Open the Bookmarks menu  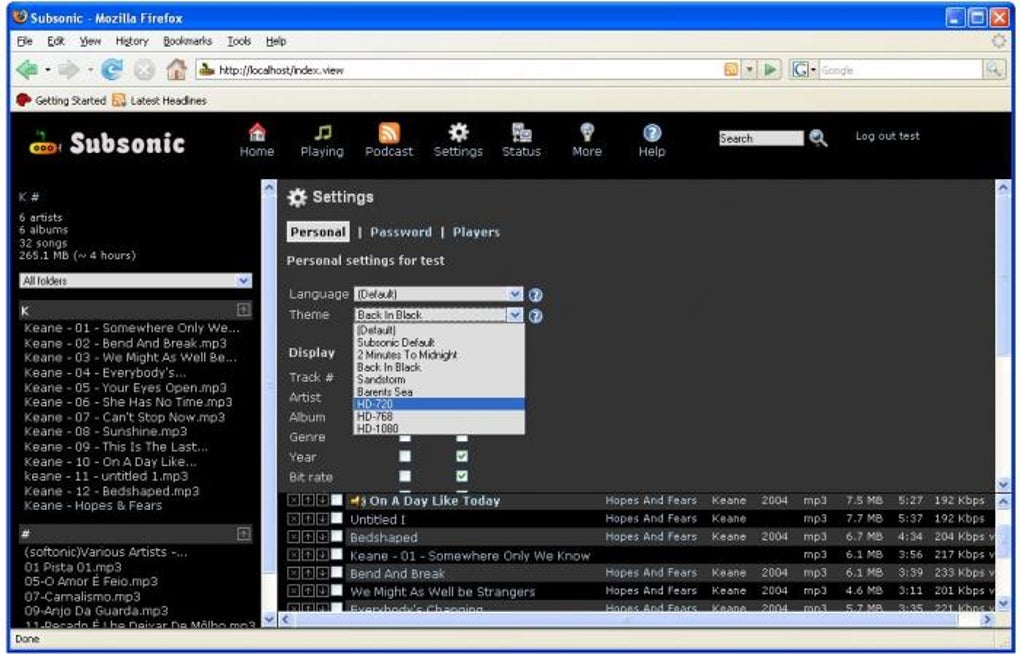pos(187,41)
